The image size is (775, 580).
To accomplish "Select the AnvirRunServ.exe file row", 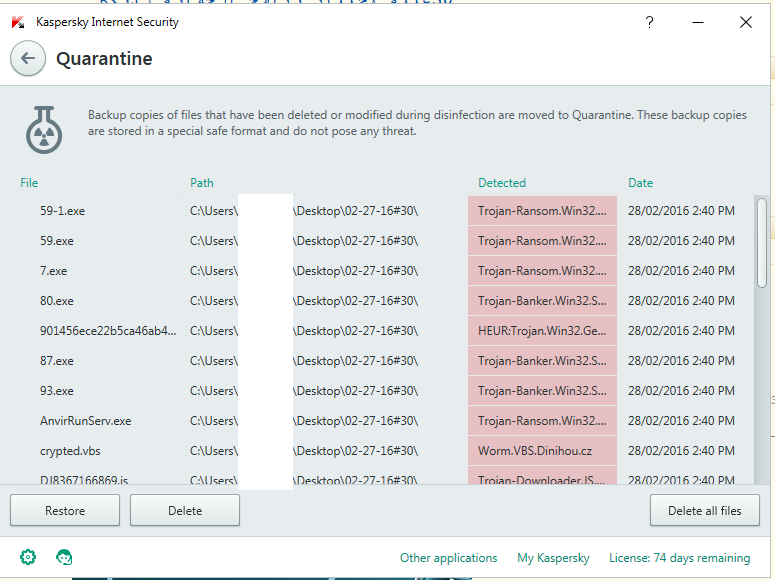I will [x=377, y=421].
